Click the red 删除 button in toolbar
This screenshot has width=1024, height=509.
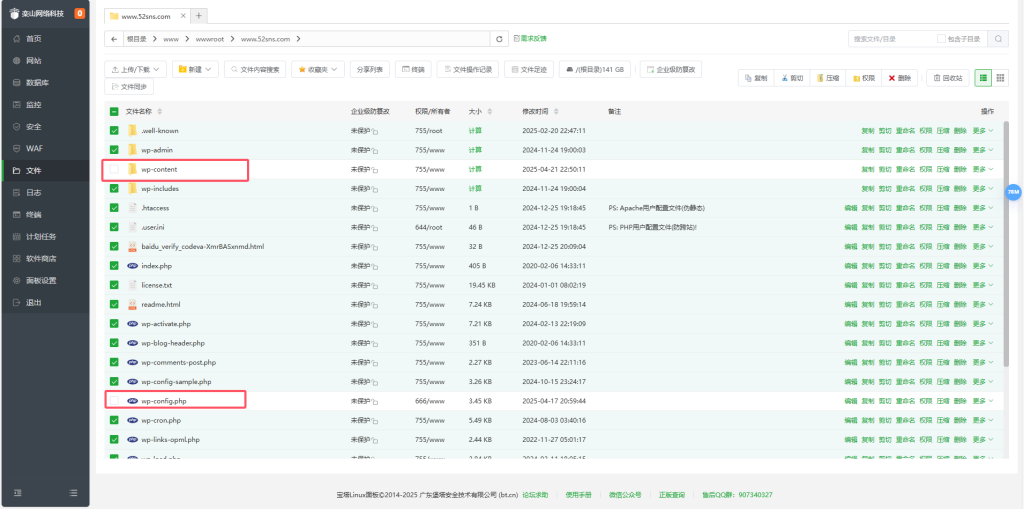coord(900,78)
